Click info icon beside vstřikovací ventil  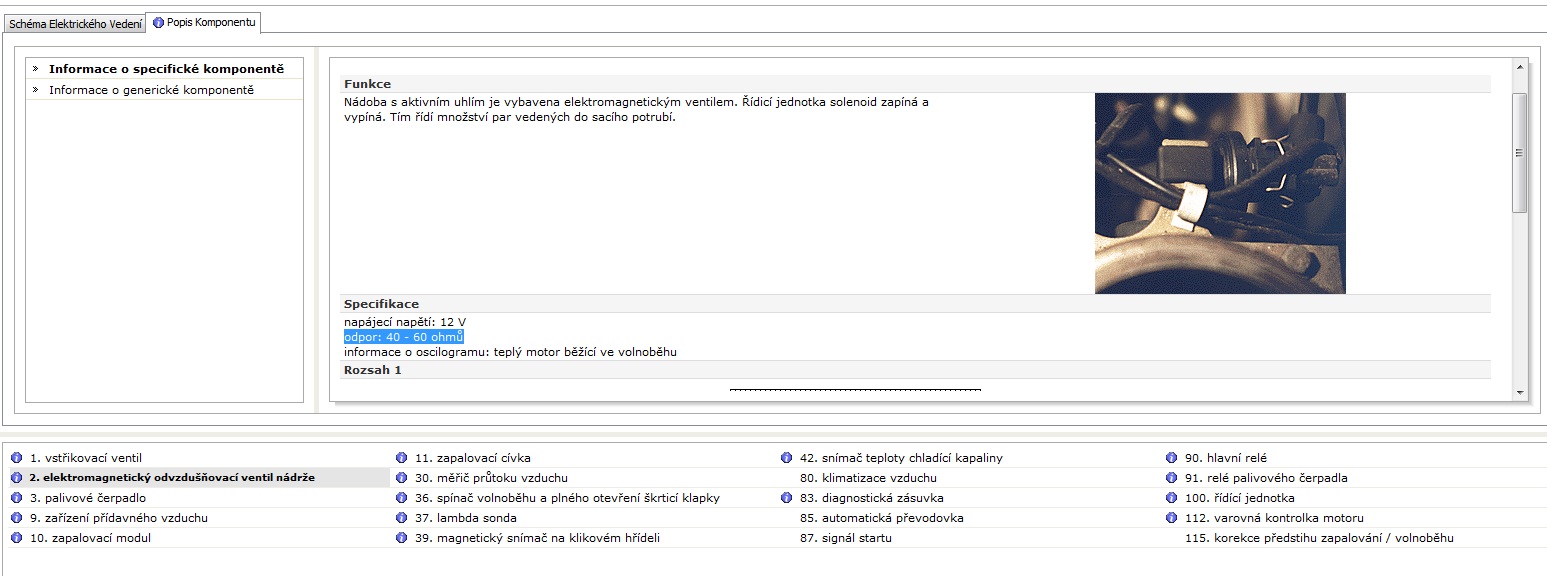point(16,458)
